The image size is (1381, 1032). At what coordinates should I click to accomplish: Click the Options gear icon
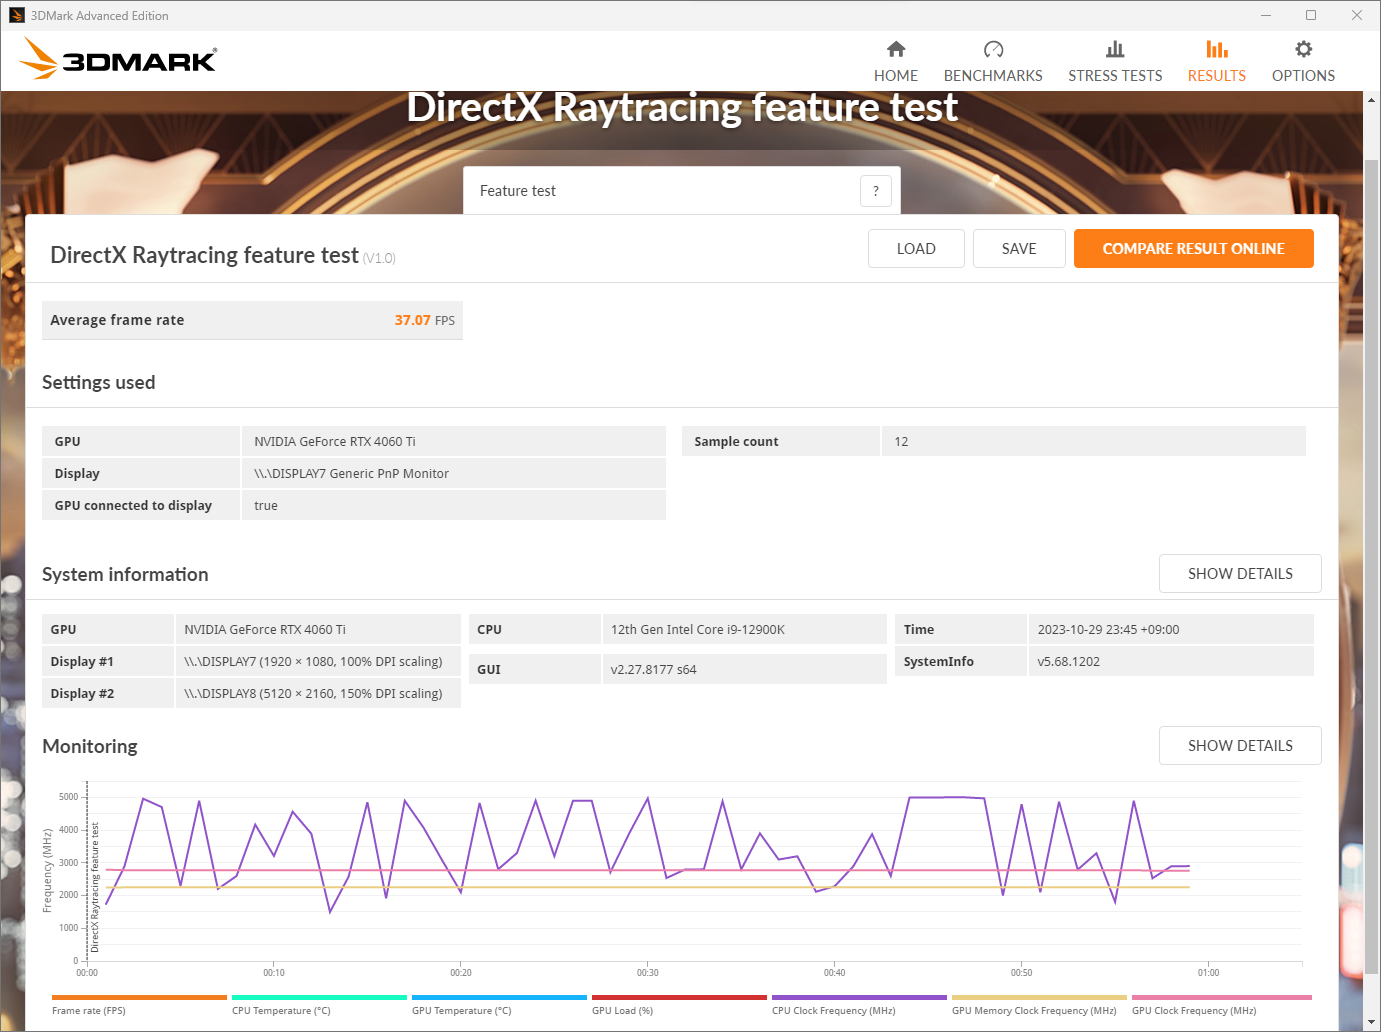click(x=1303, y=49)
